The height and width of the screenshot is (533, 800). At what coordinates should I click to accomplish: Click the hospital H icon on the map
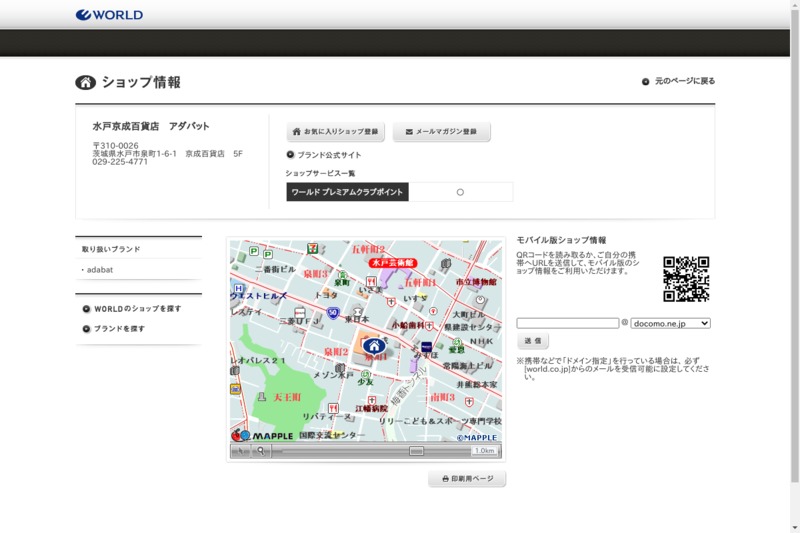click(x=238, y=289)
